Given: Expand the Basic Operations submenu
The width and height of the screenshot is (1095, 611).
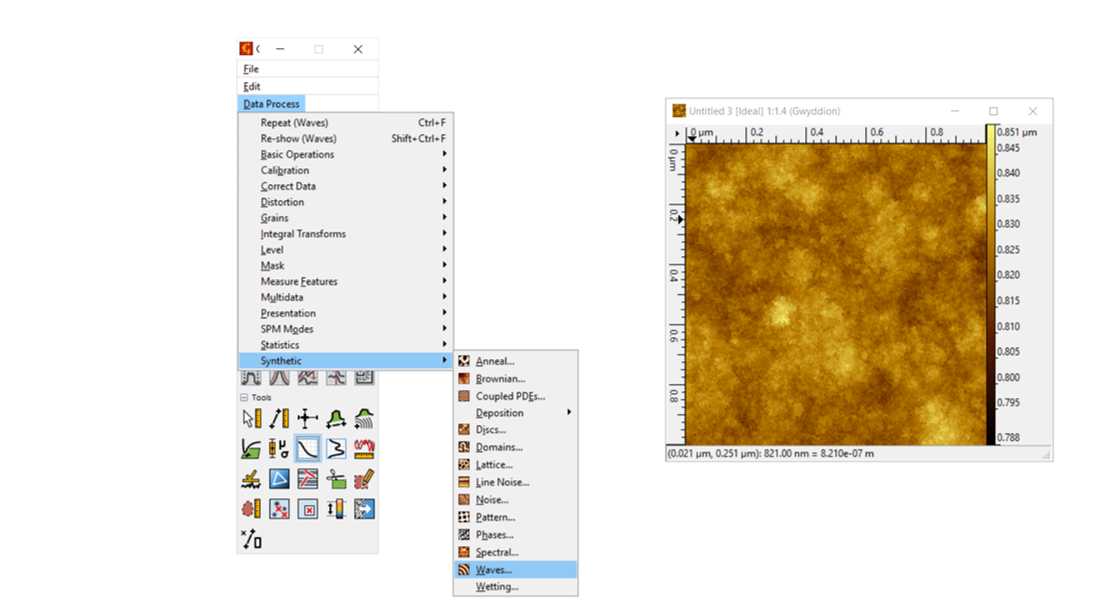Looking at the screenshot, I should pos(297,154).
